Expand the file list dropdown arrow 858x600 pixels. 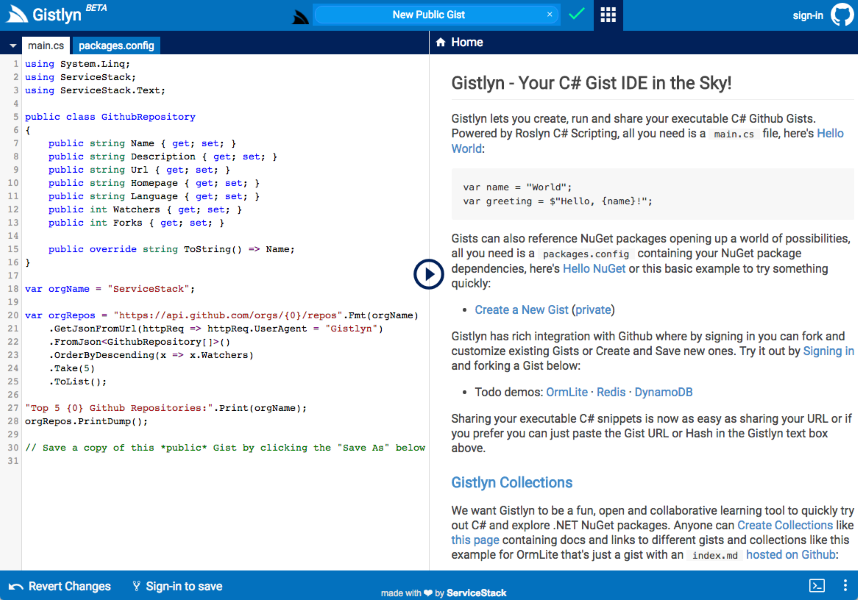11,46
